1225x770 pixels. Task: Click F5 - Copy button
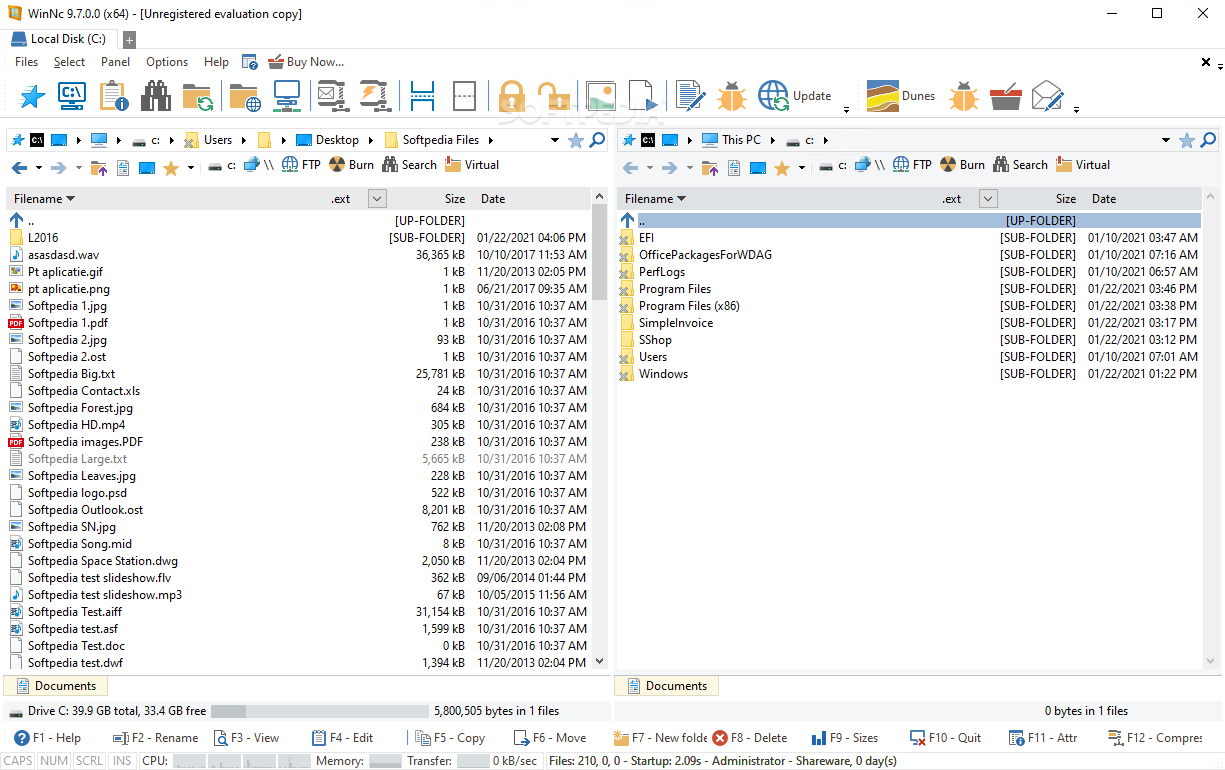[450, 738]
